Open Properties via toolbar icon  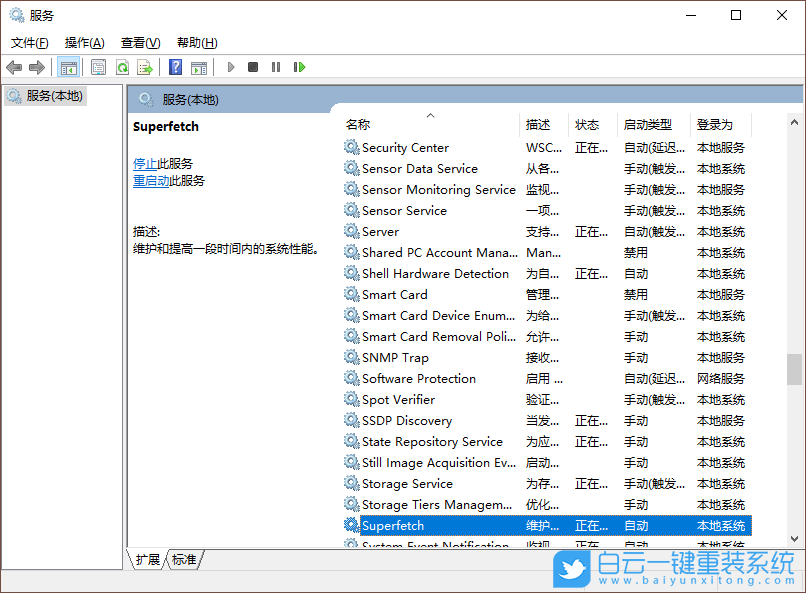click(98, 67)
